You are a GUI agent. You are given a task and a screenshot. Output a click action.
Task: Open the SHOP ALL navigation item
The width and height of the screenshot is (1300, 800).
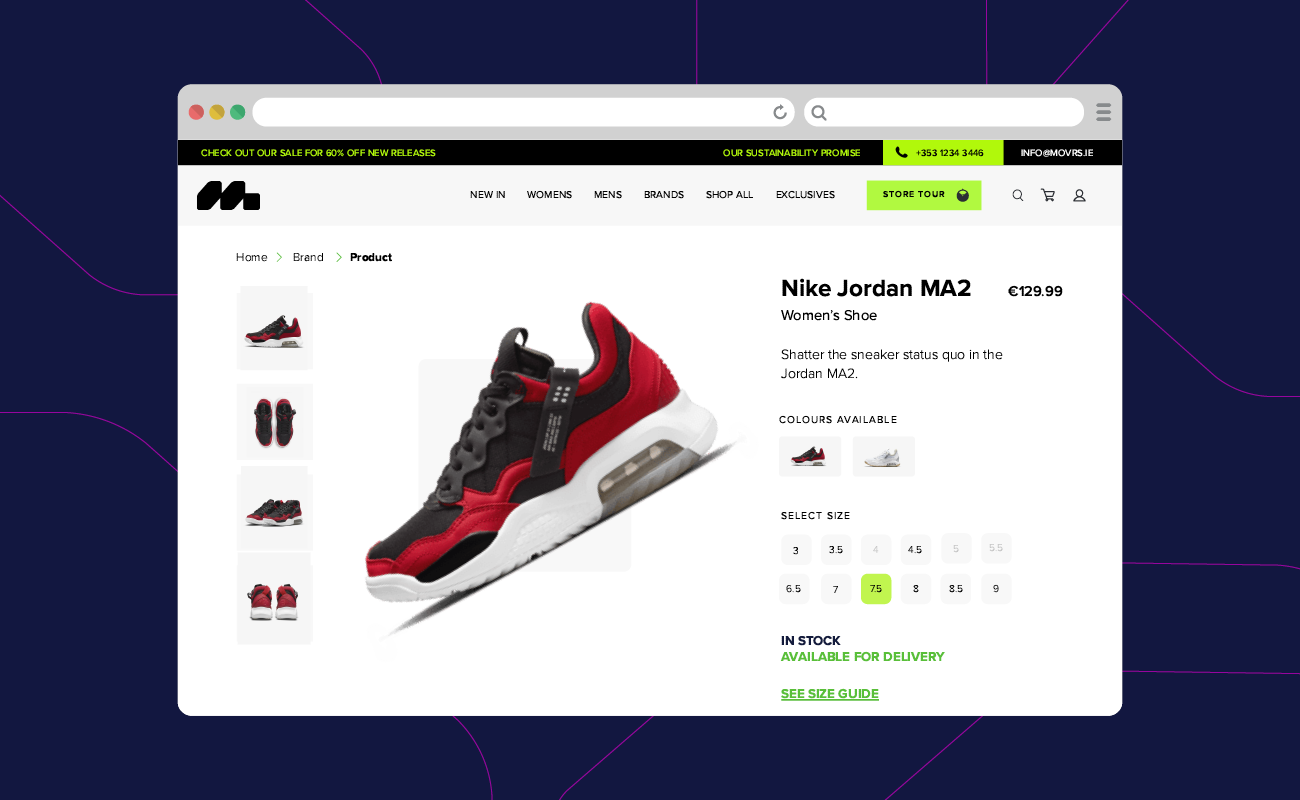[729, 195]
